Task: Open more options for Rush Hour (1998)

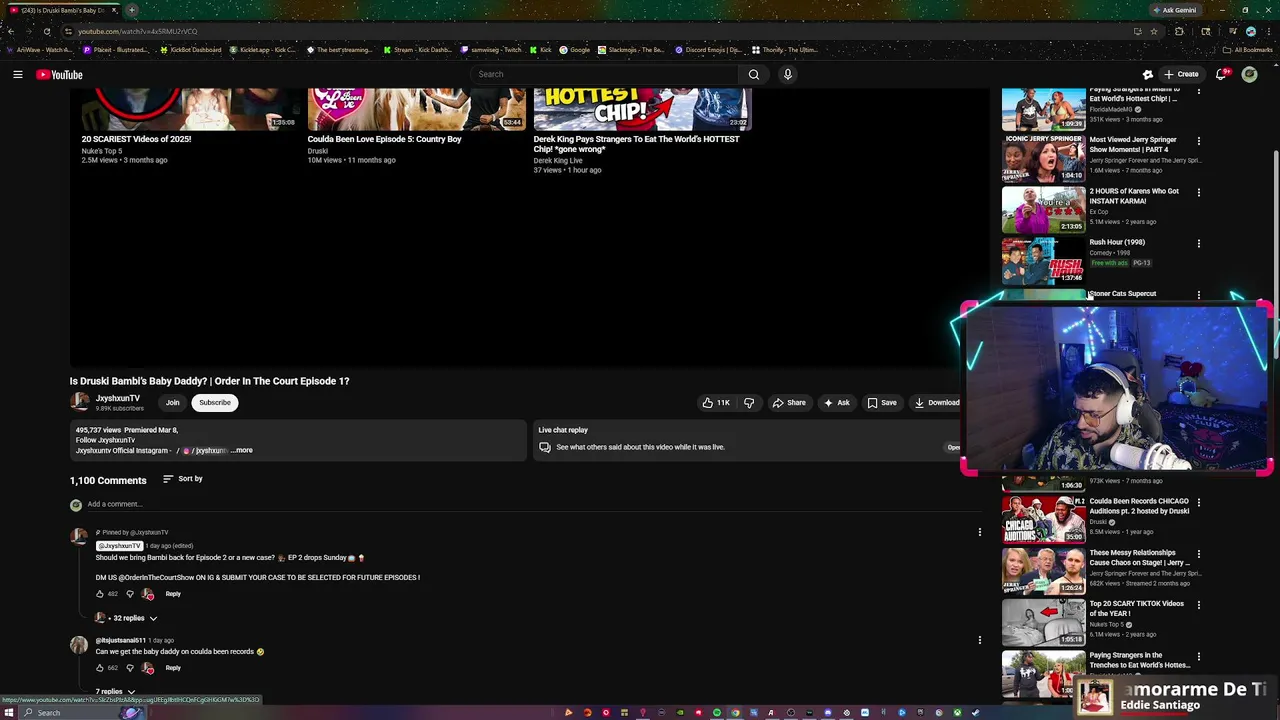Action: click(x=1199, y=243)
